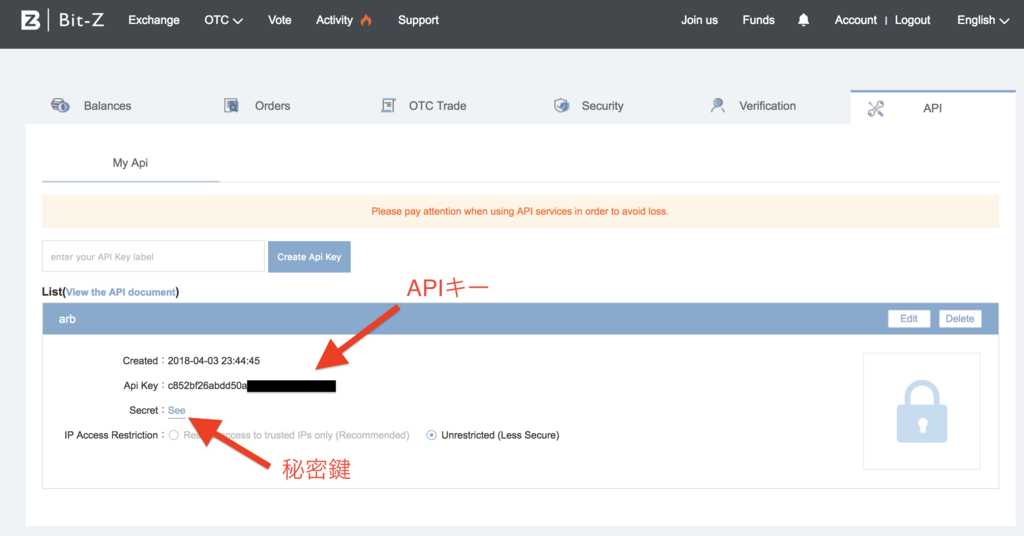
Task: Switch to the Security tab
Action: pos(603,106)
